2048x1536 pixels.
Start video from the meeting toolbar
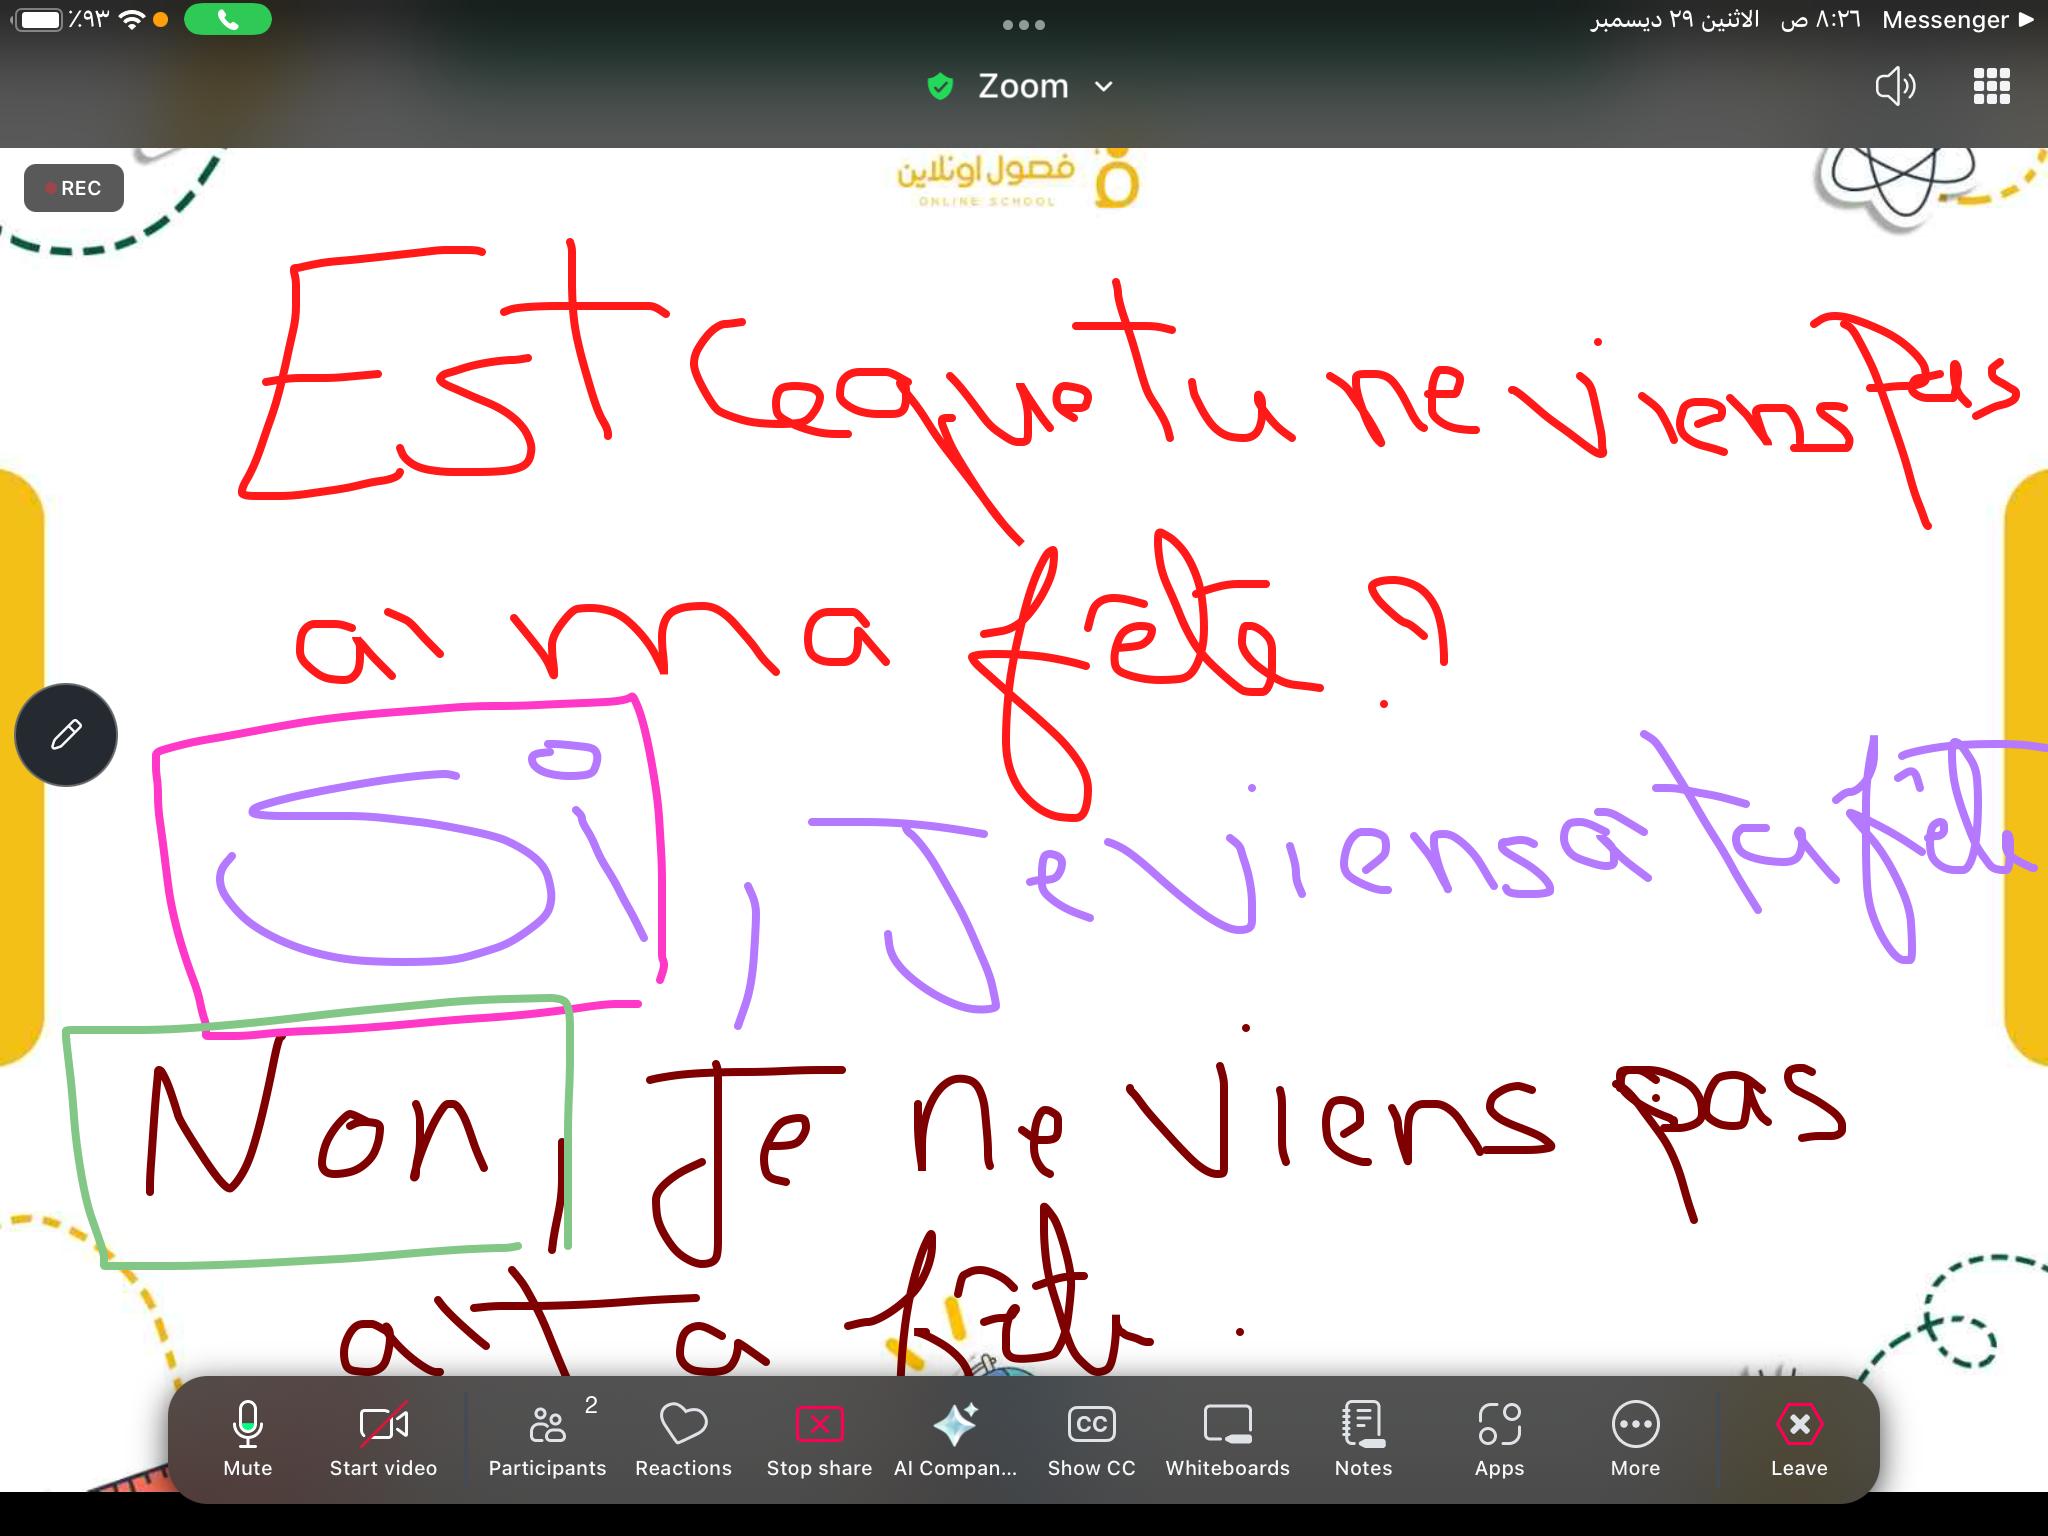383,1438
